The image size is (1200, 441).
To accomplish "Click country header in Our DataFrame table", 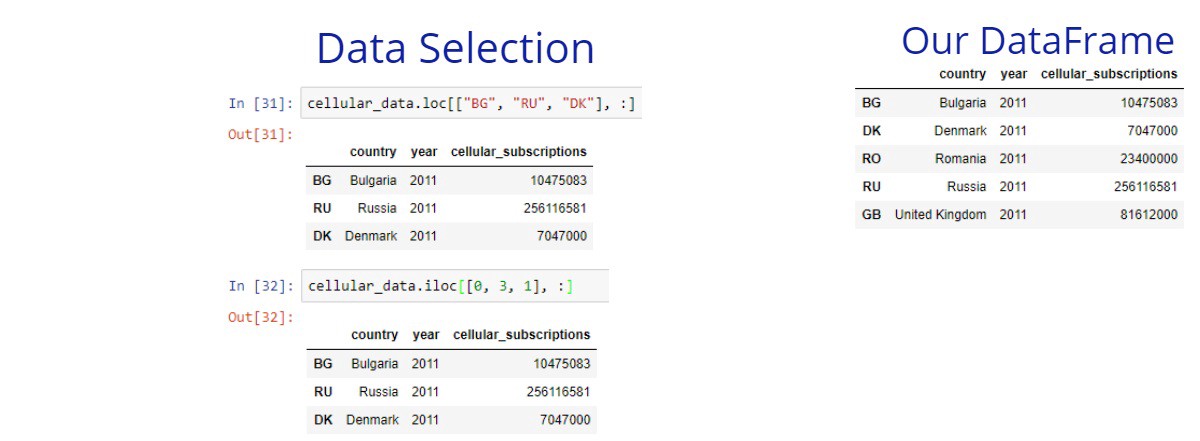I will [962, 74].
